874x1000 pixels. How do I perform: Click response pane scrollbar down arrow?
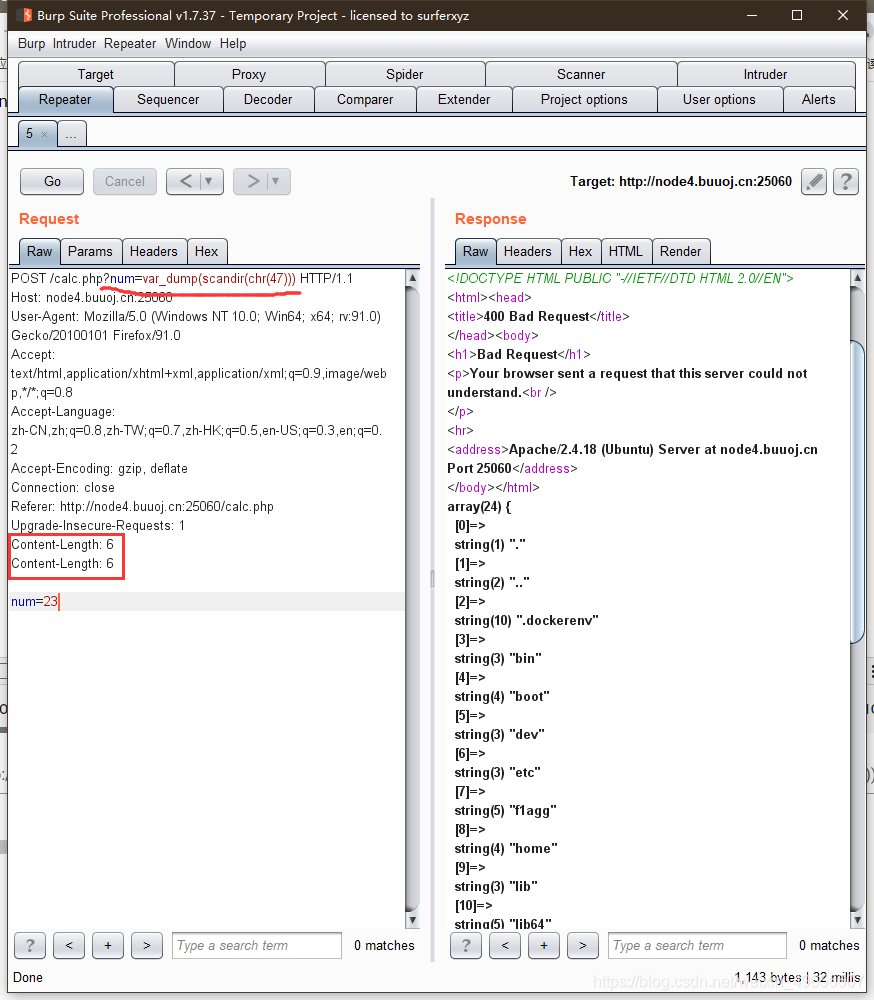click(x=857, y=920)
